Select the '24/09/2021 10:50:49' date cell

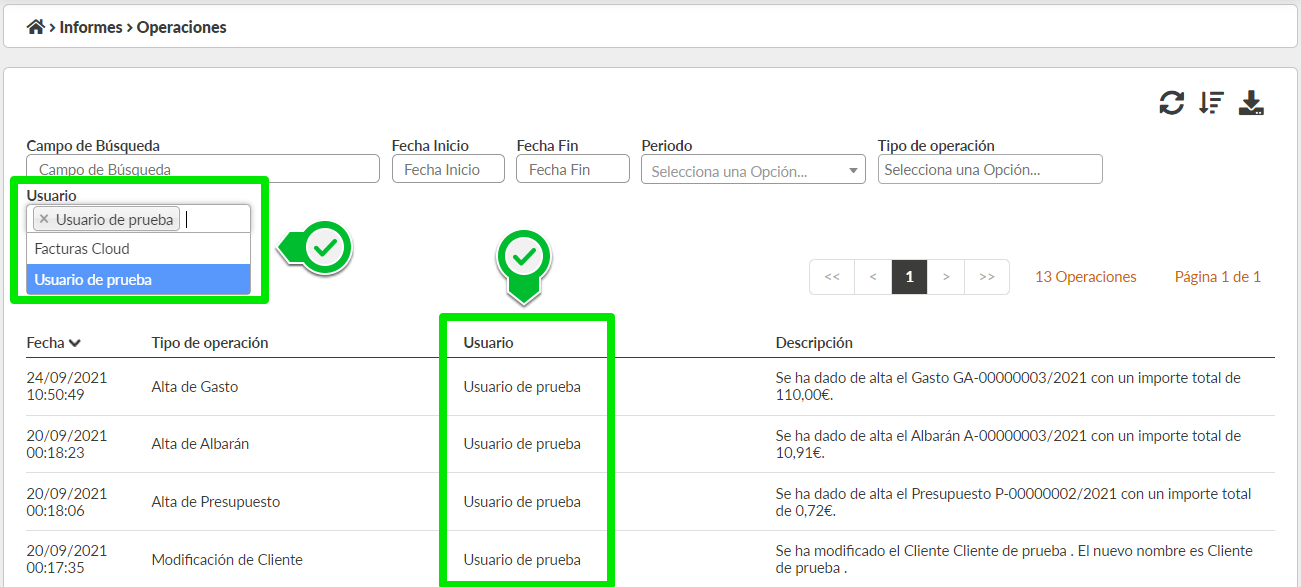click(x=66, y=386)
